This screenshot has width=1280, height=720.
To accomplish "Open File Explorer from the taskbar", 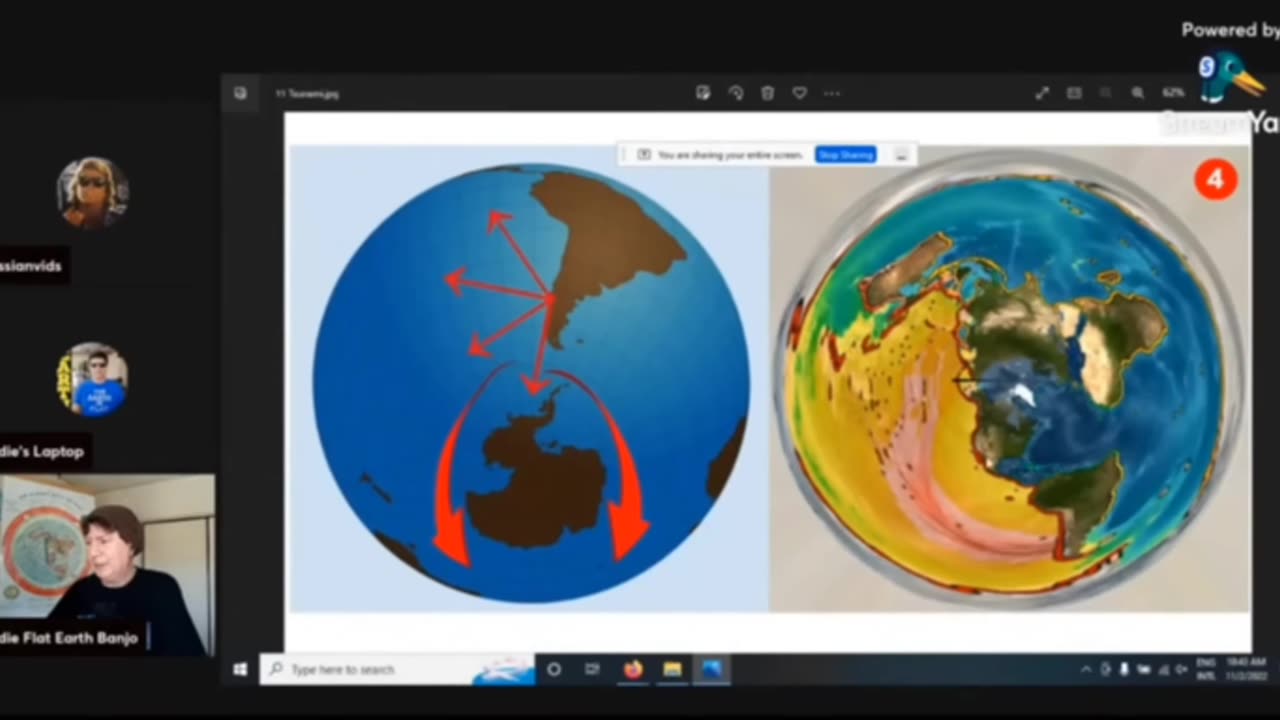I will [x=672, y=669].
